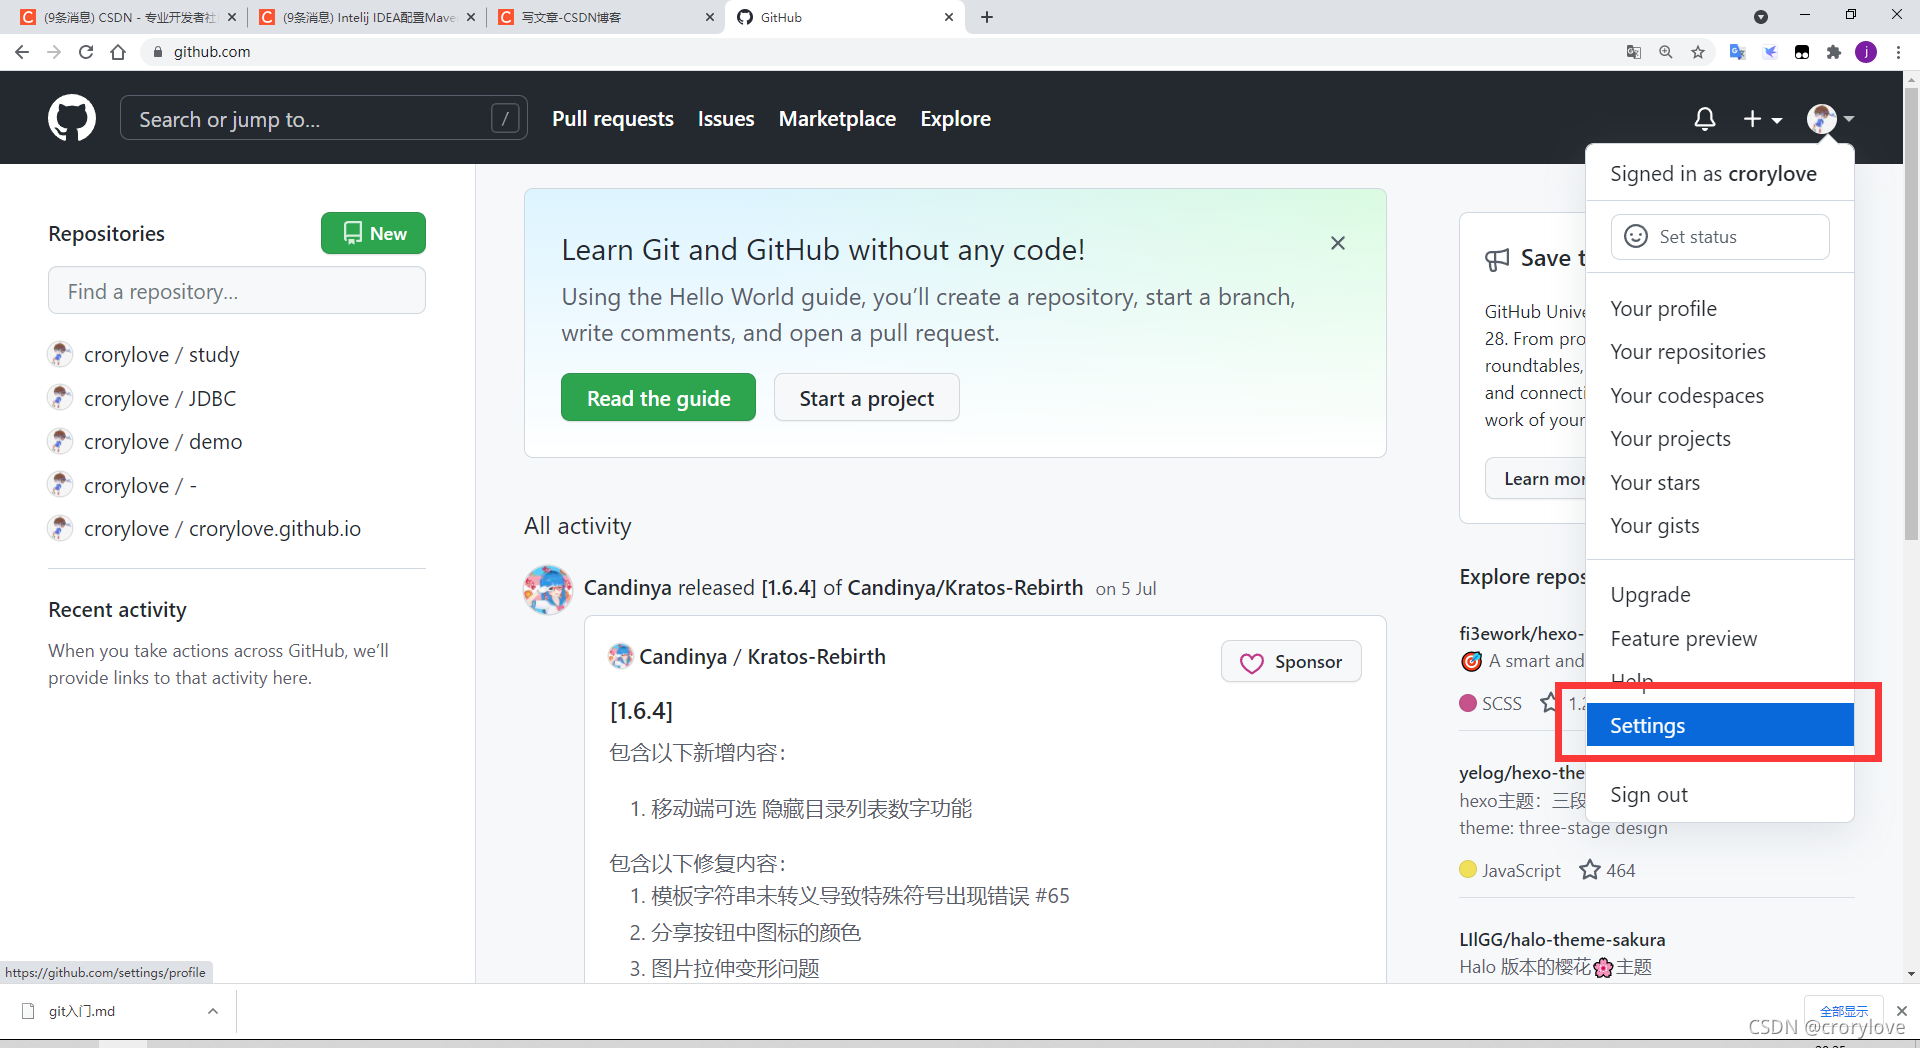Go to browser home page
The width and height of the screenshot is (1920, 1048).
click(118, 52)
